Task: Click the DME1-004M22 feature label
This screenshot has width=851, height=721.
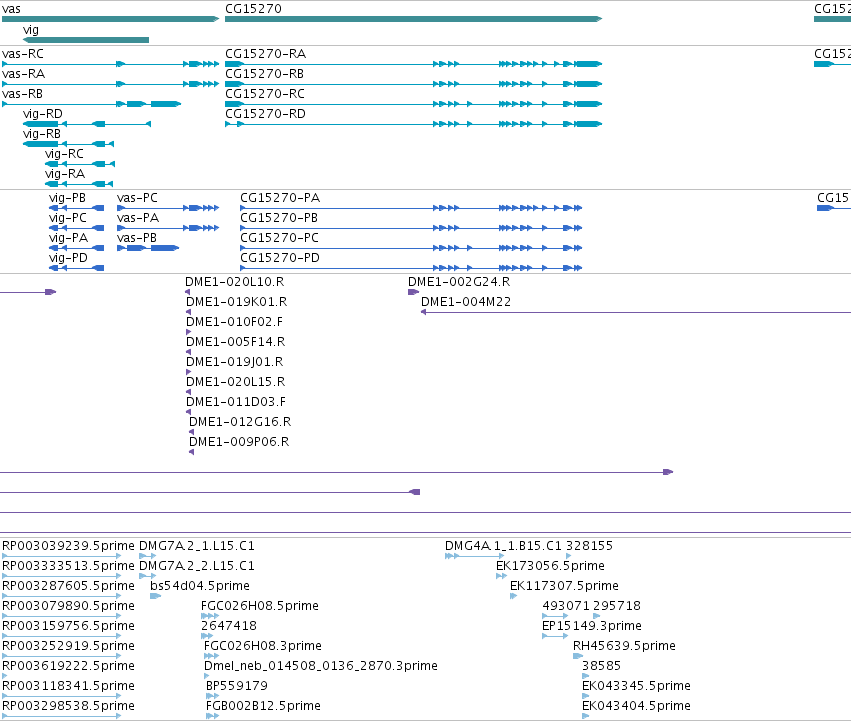Action: (466, 302)
